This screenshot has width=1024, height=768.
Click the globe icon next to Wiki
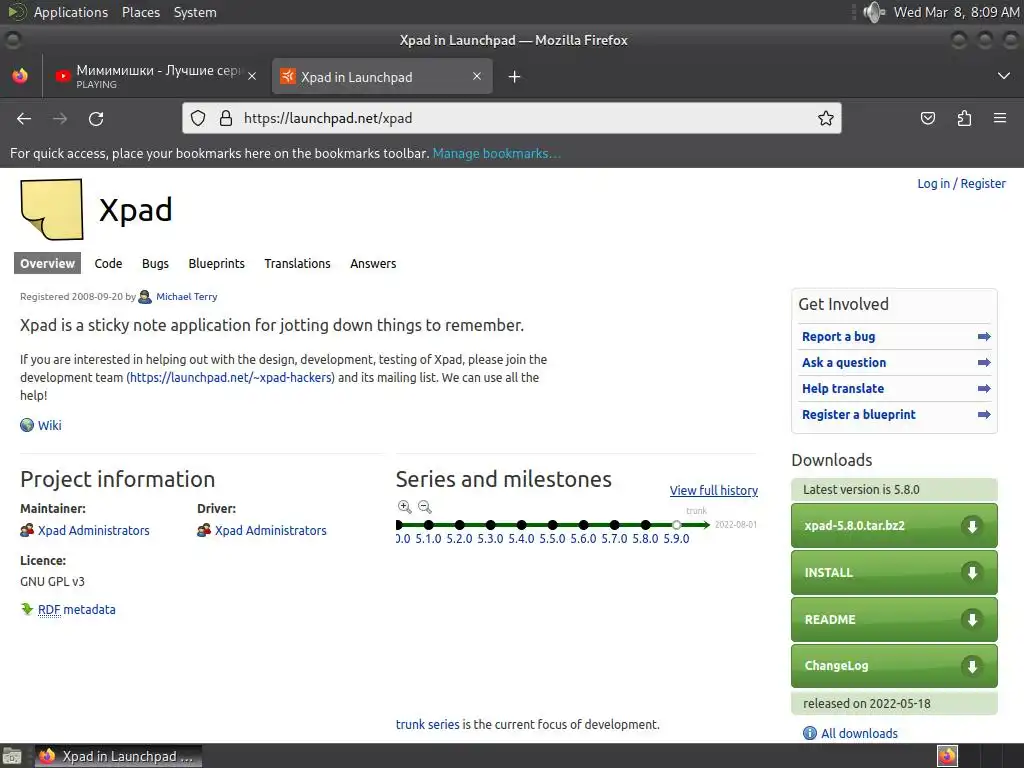pos(27,425)
